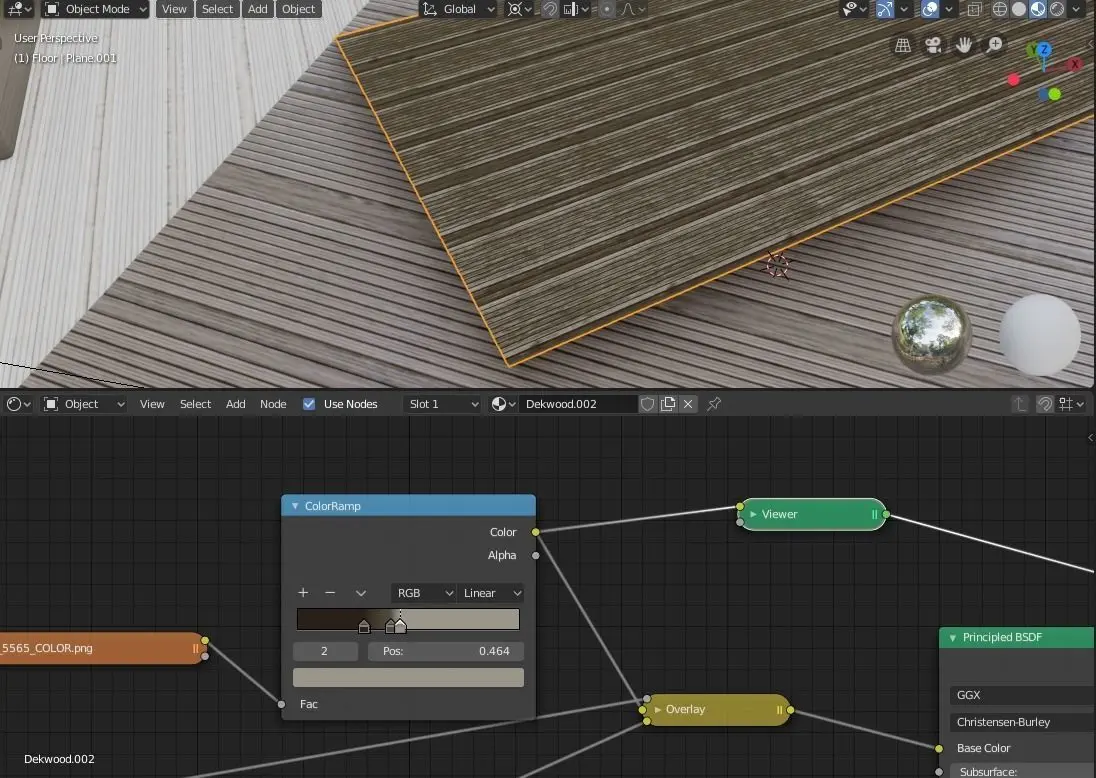
Task: Open proportional falloff curve menu
Action: click(632, 9)
